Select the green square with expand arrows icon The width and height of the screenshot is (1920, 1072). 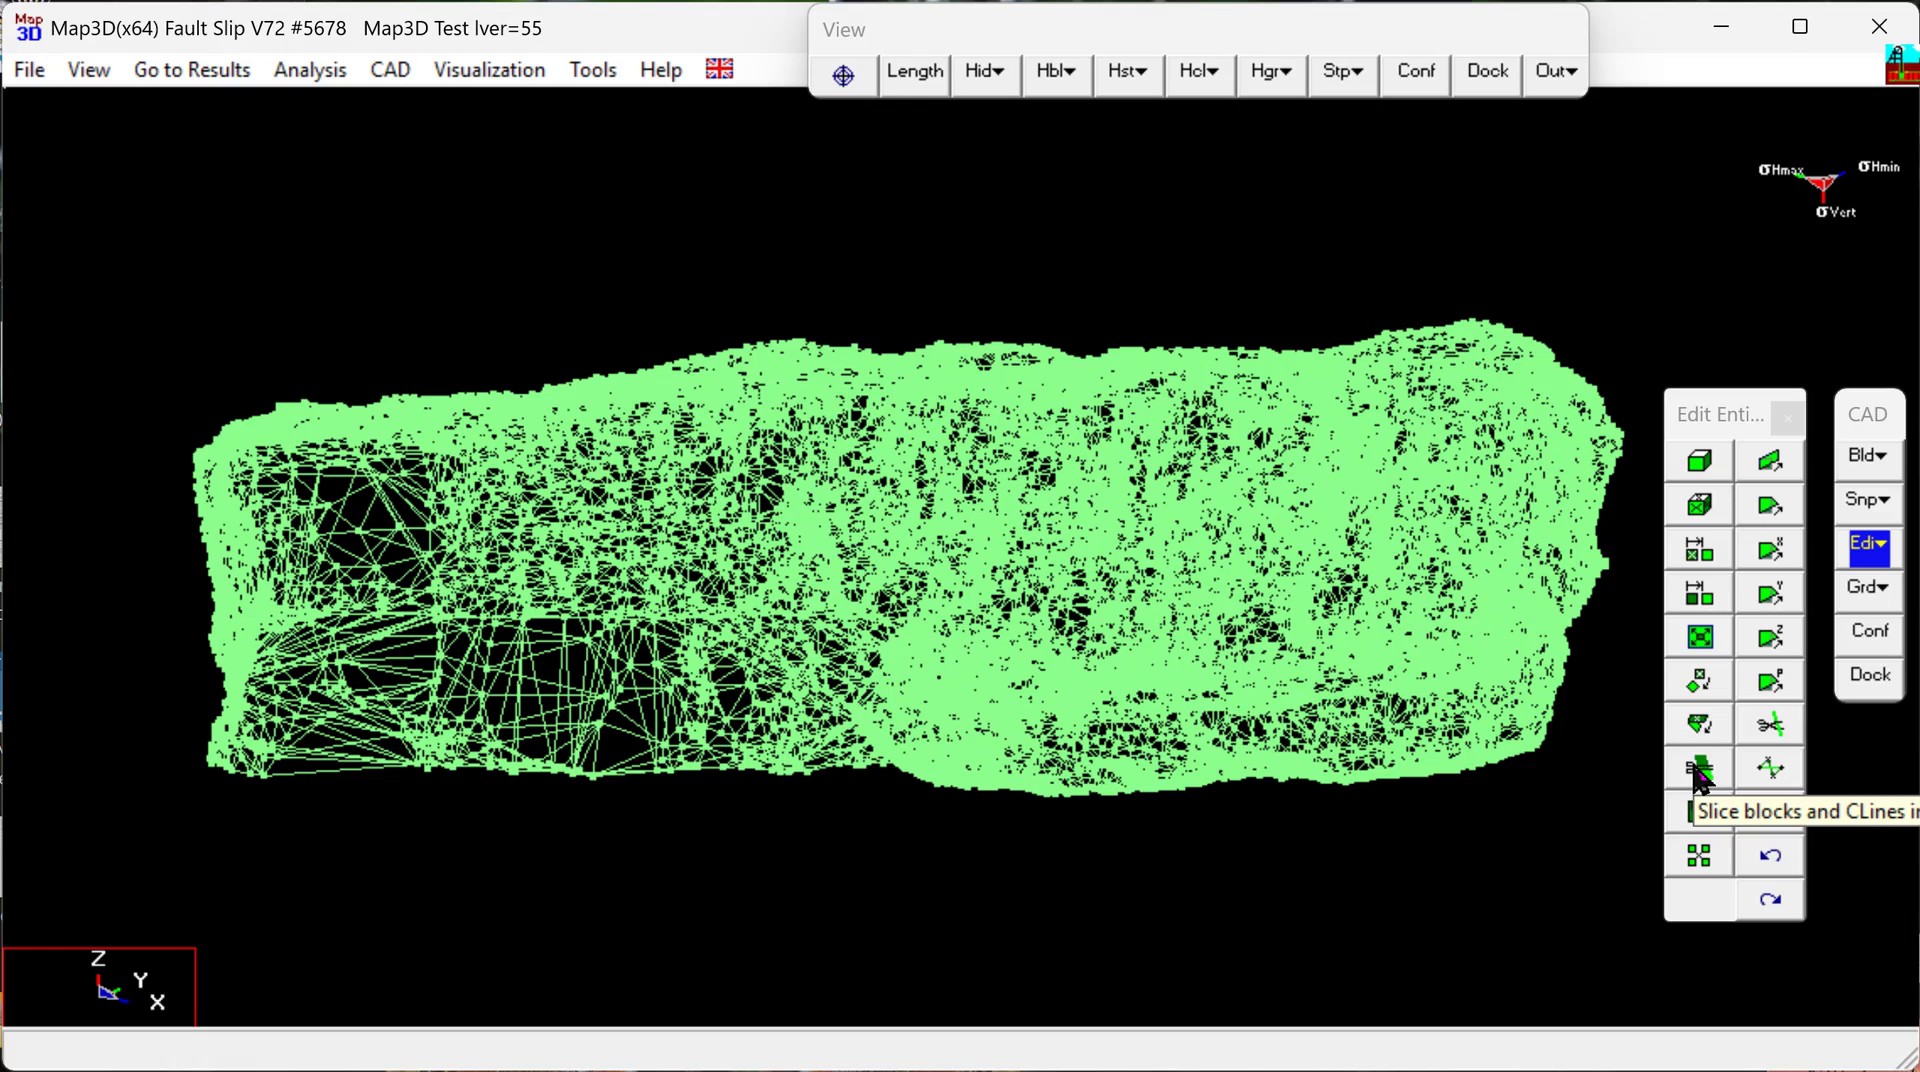(1699, 637)
